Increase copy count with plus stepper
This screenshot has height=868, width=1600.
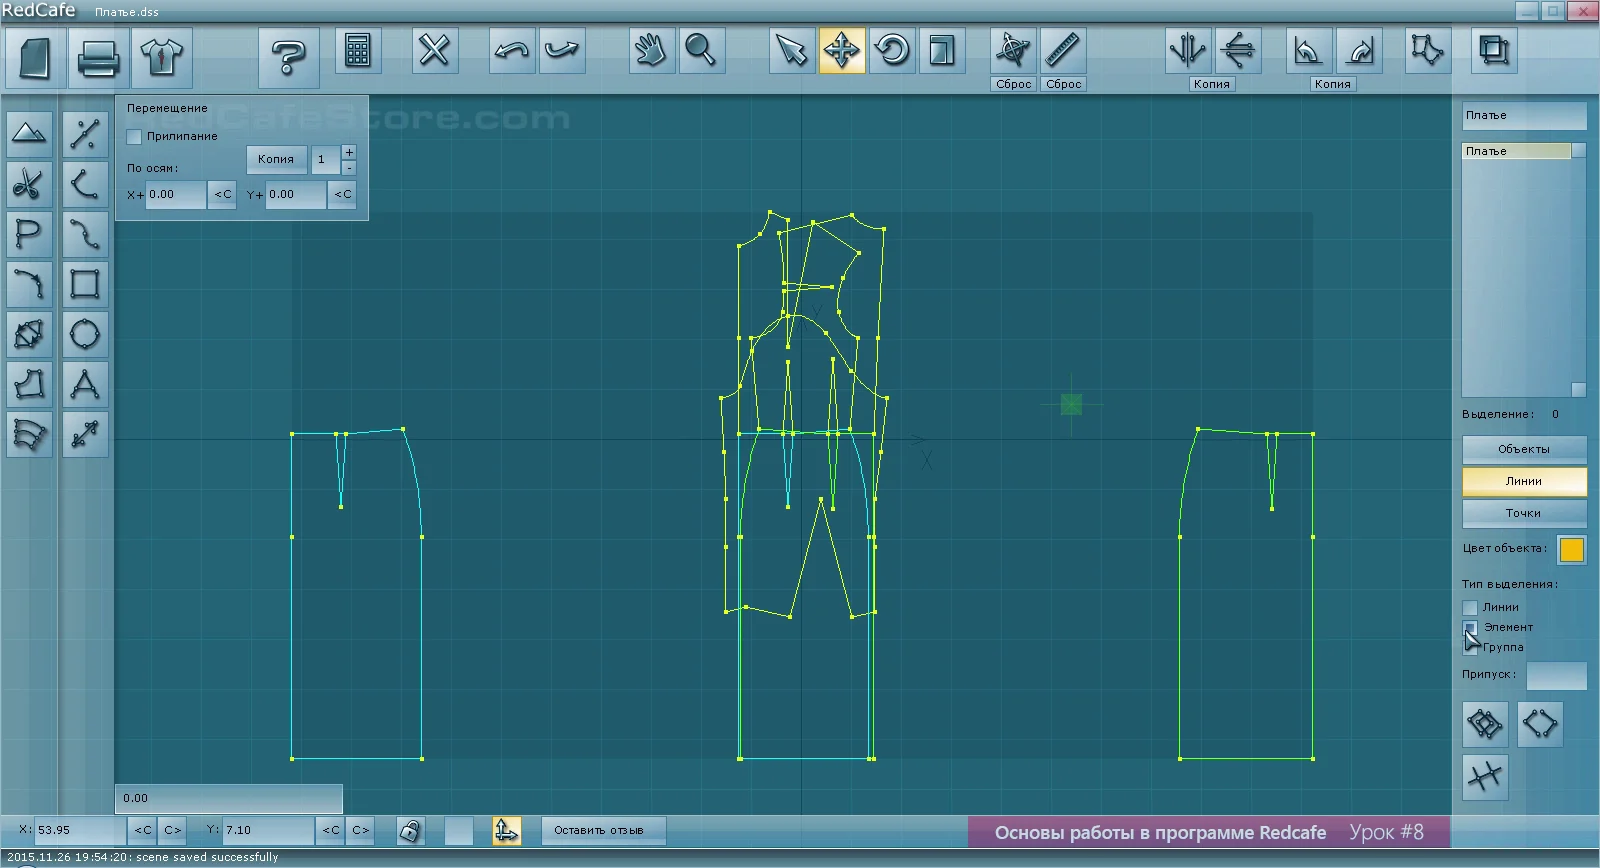349,152
